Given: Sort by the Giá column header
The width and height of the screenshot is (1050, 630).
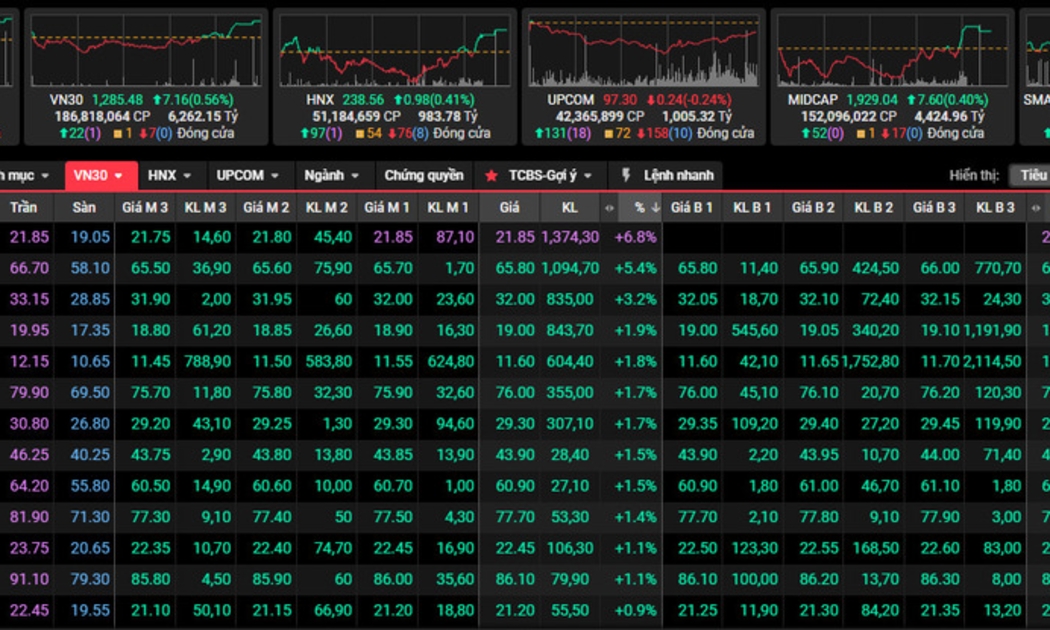Looking at the screenshot, I should tap(510, 207).
